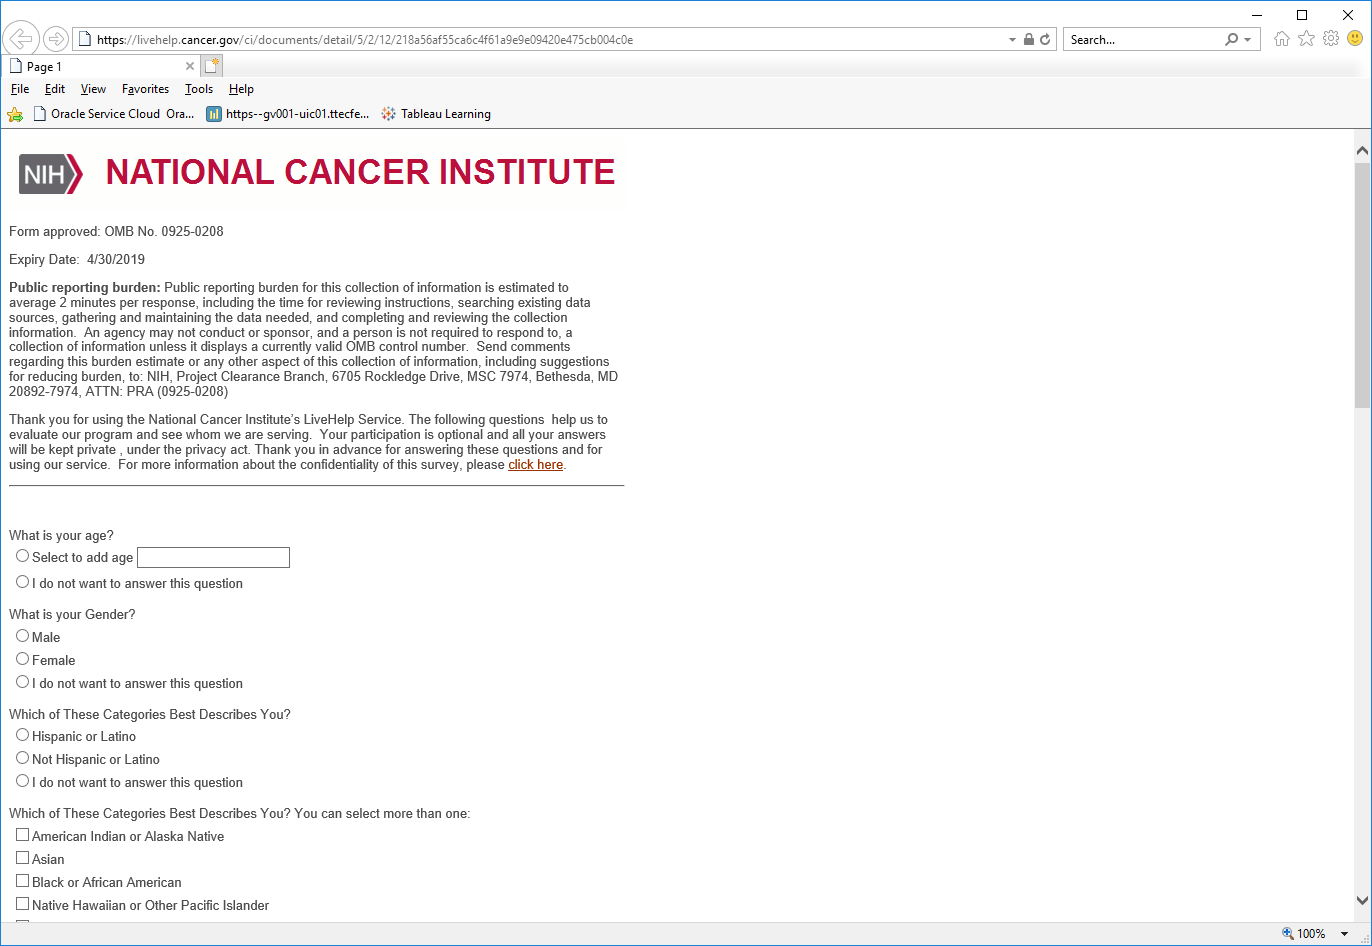This screenshot has height=946, width=1372.
Task: Open the browser Tools gear icon
Action: (x=1331, y=39)
